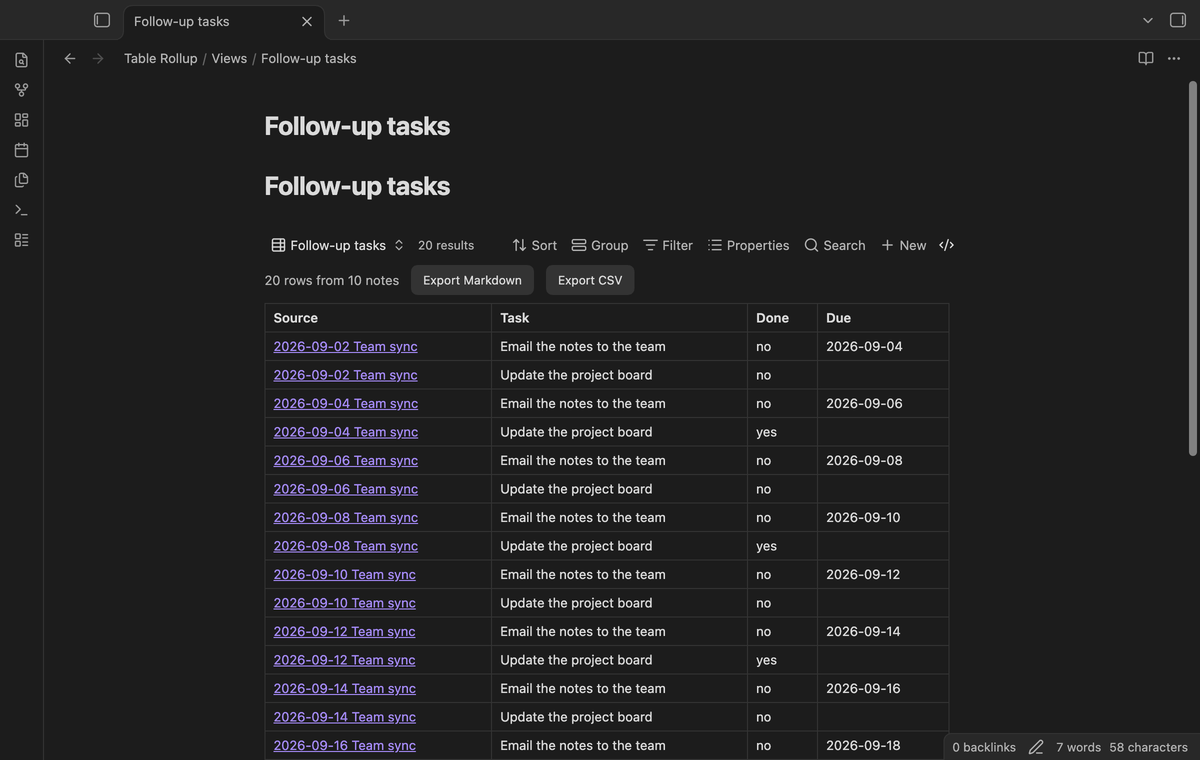Open canvas icon in left ribbon
Screen dimensions: 1200x760
[x=21, y=120]
